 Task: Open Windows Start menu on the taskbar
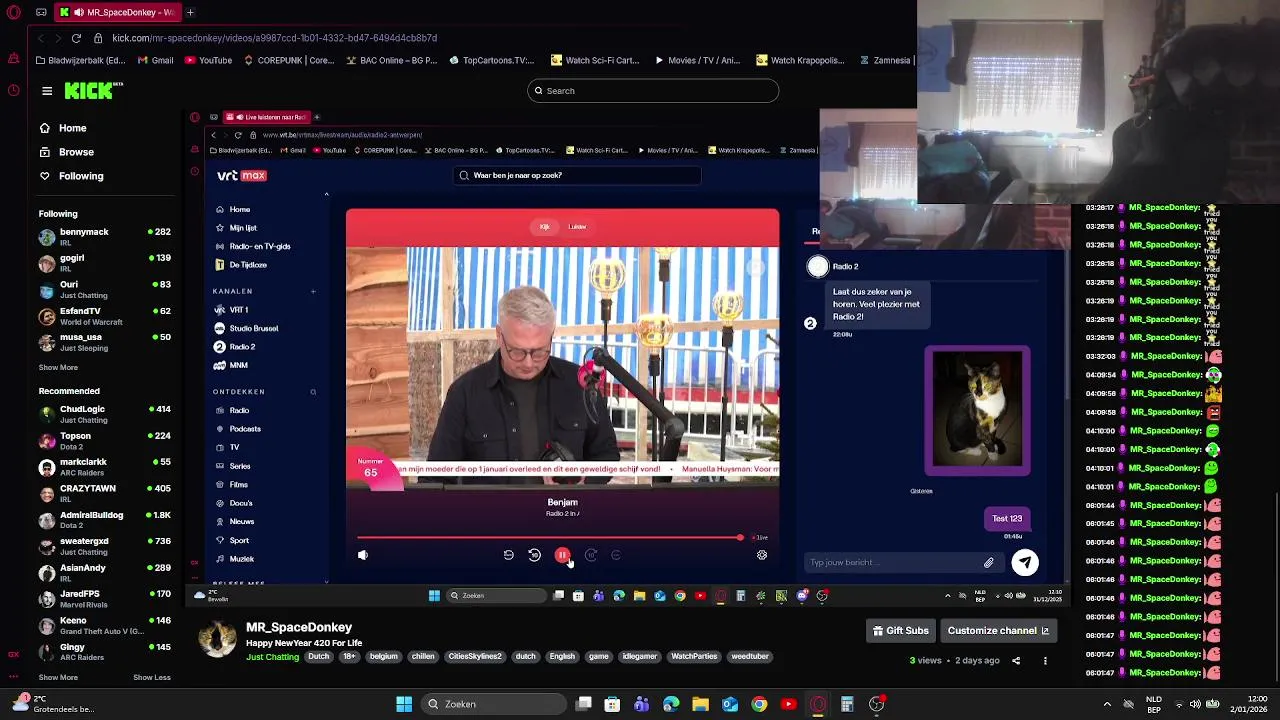pyautogui.click(x=404, y=704)
